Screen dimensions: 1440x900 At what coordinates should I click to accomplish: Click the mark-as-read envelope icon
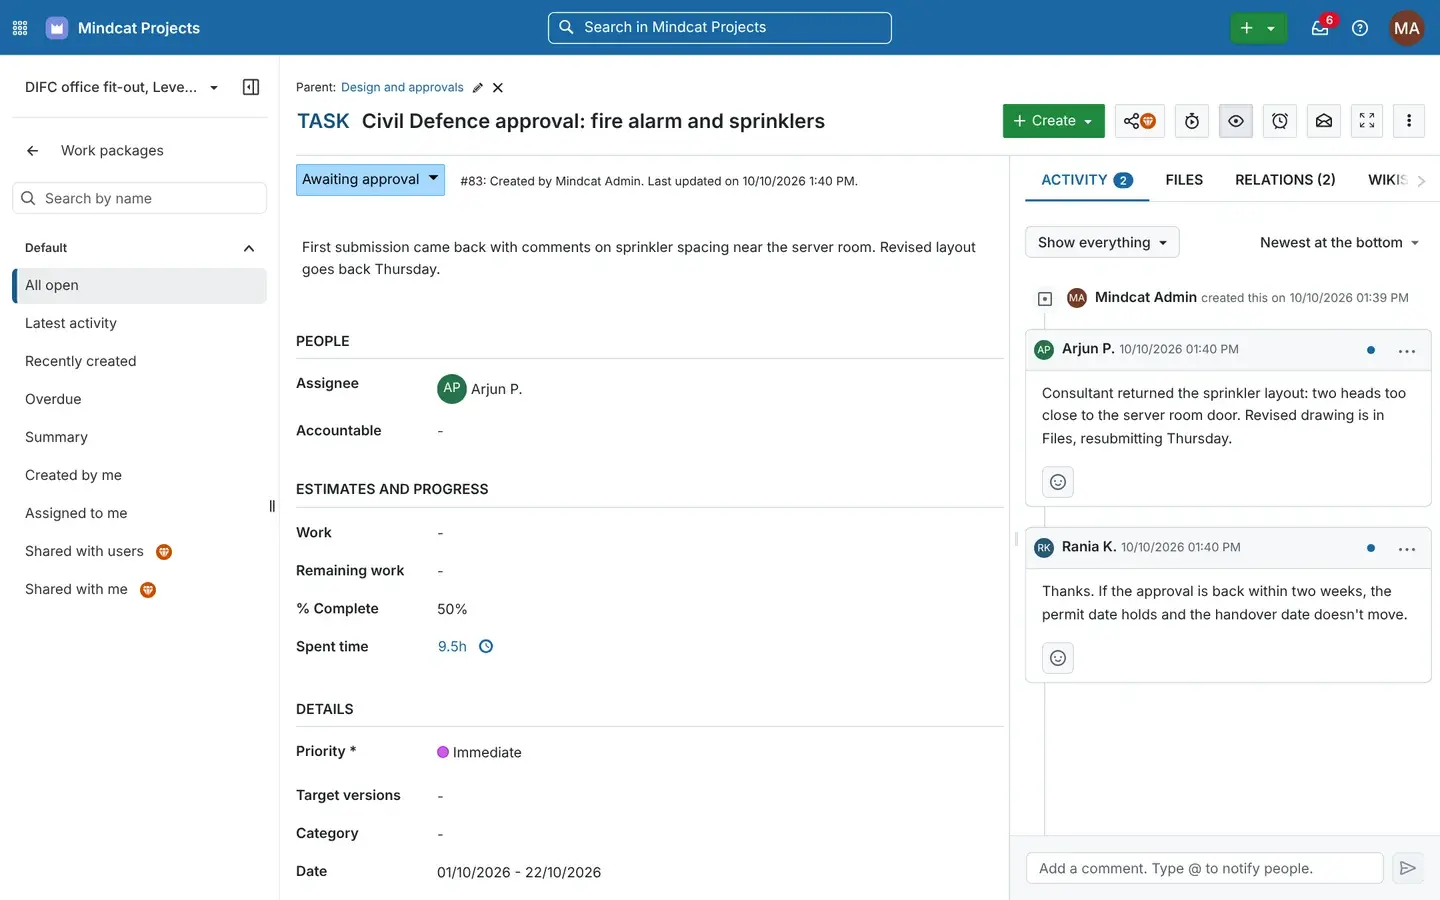click(x=1324, y=121)
